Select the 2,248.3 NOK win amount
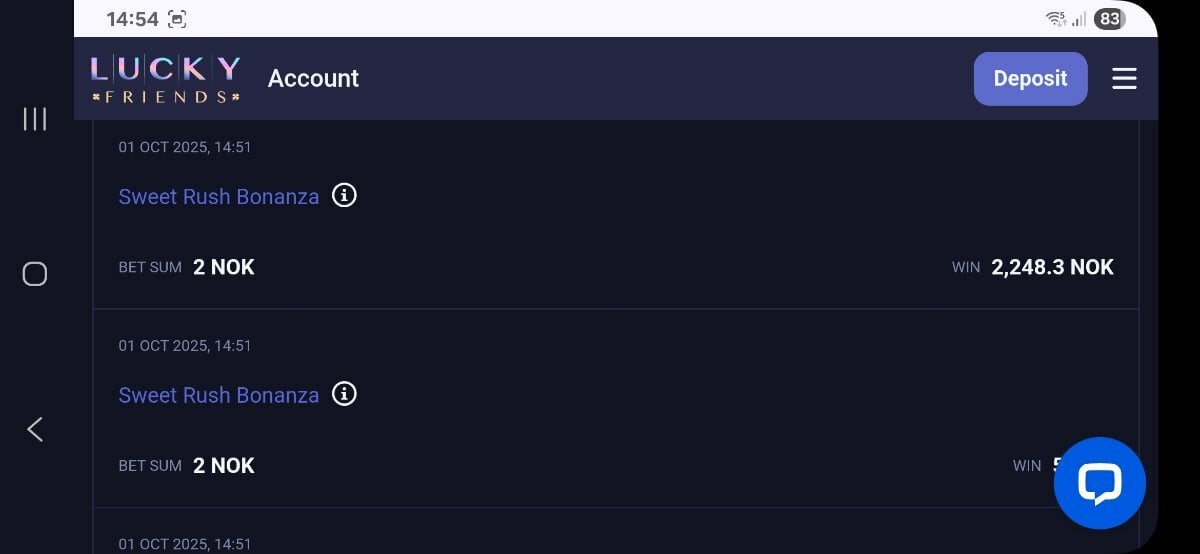The height and width of the screenshot is (554, 1200). point(1052,267)
